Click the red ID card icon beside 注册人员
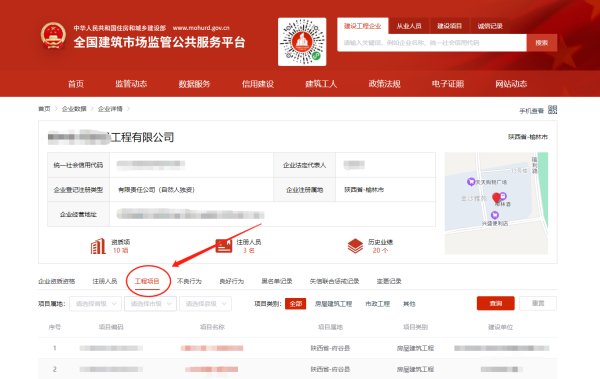 pyautogui.click(x=224, y=246)
